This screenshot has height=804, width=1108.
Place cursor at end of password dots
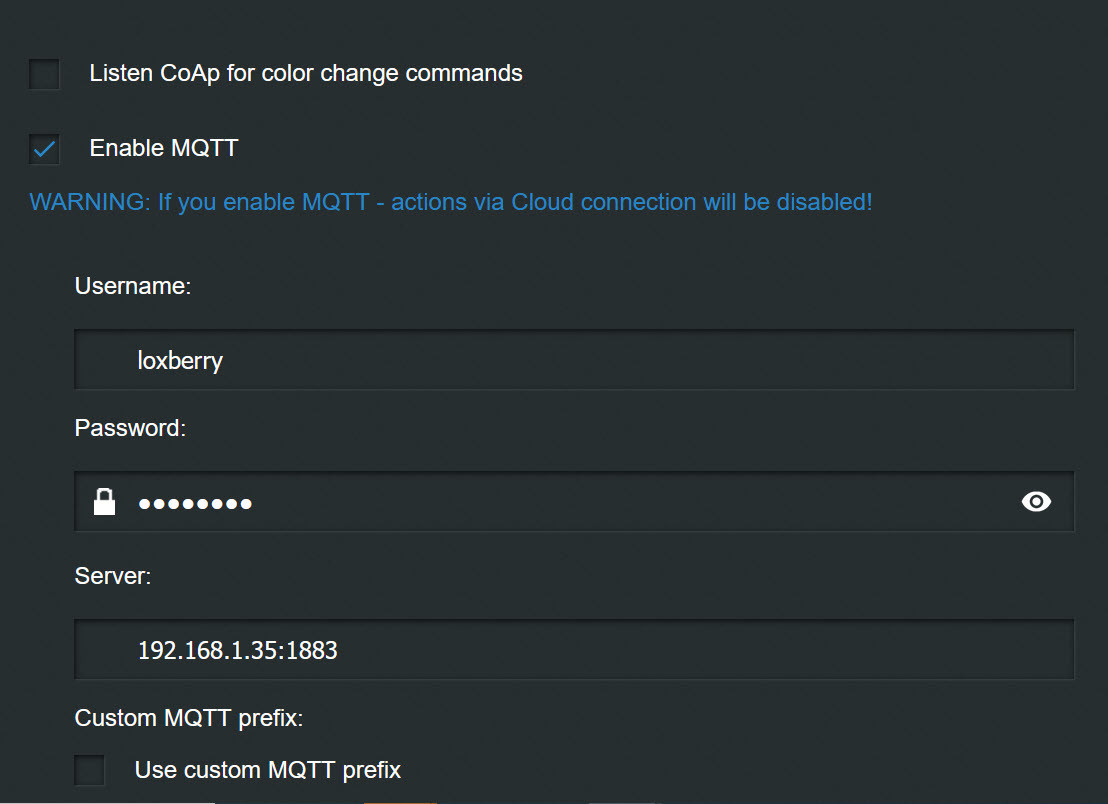click(254, 502)
